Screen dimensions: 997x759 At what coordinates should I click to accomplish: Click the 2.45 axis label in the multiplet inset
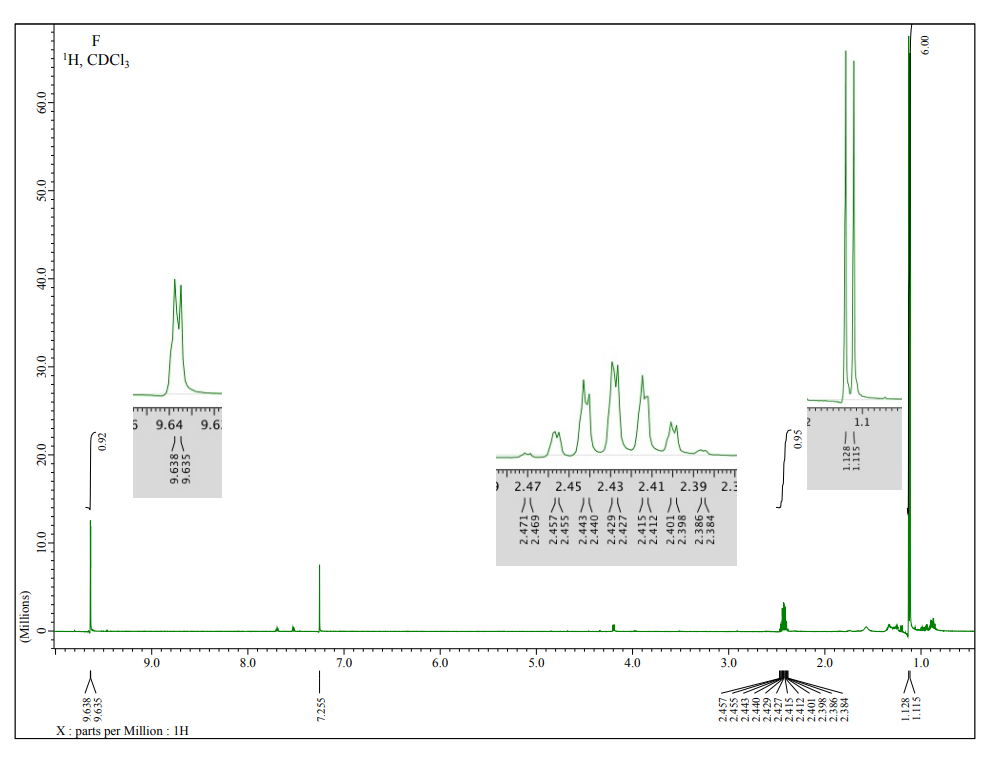pyautogui.click(x=568, y=486)
